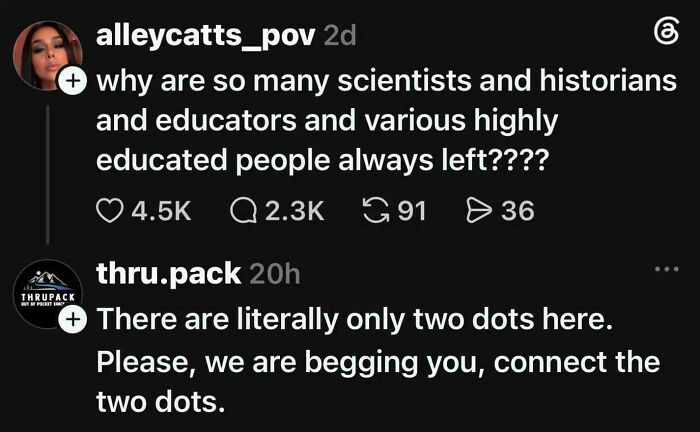Follow alleycatts_pov with the plus badge

(72, 81)
